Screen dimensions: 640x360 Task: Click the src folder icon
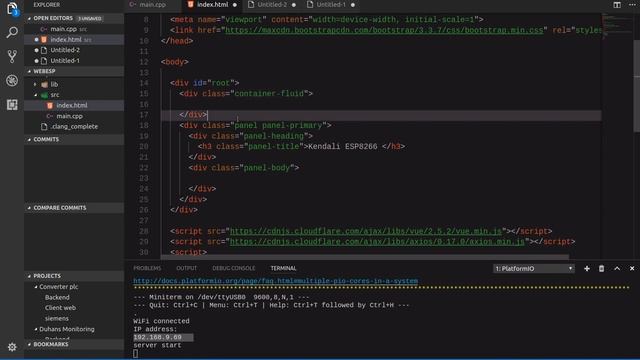[x=44, y=95]
